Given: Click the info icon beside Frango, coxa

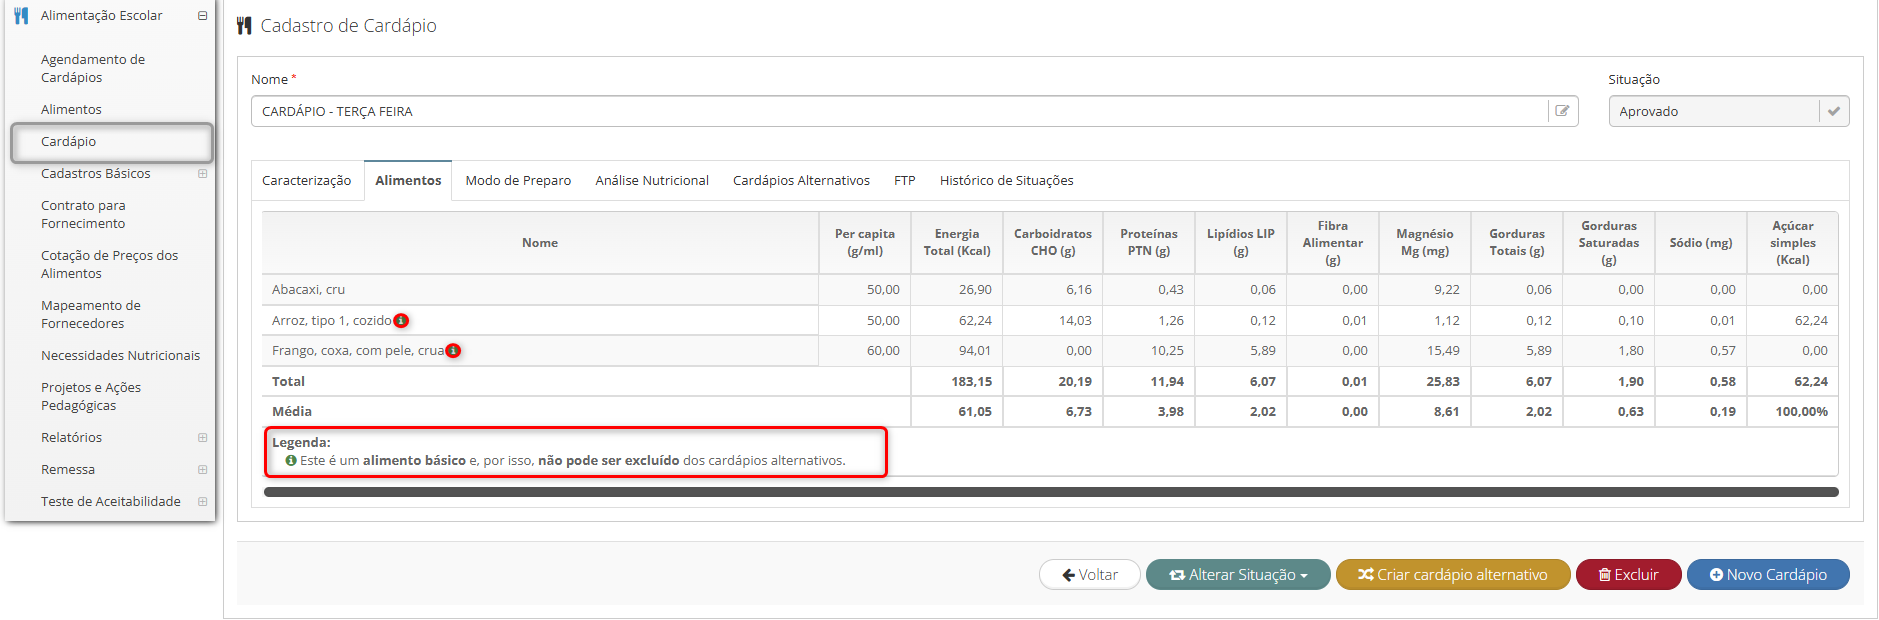Looking at the screenshot, I should [453, 351].
